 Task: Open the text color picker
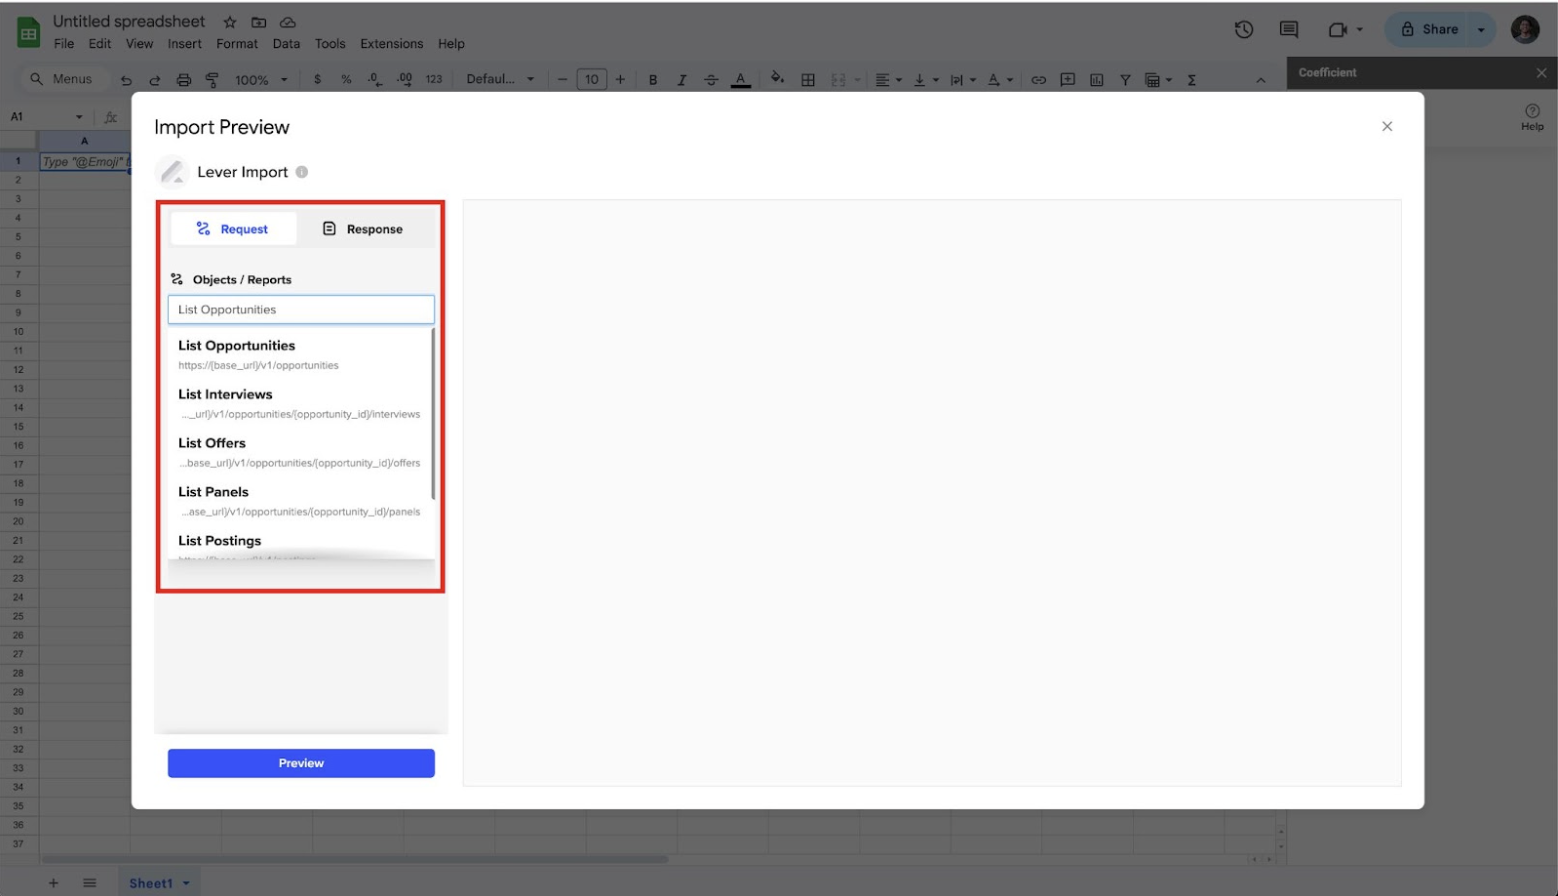pos(740,80)
